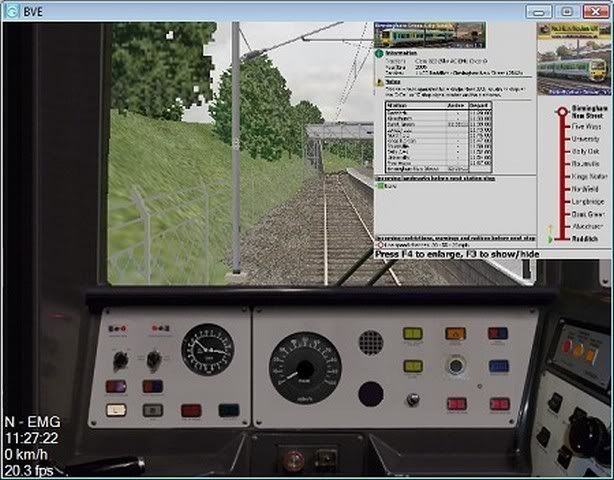Click the 'Kings Norton' station on route diagram
Viewport: 614px width, 480px height.
(589, 177)
